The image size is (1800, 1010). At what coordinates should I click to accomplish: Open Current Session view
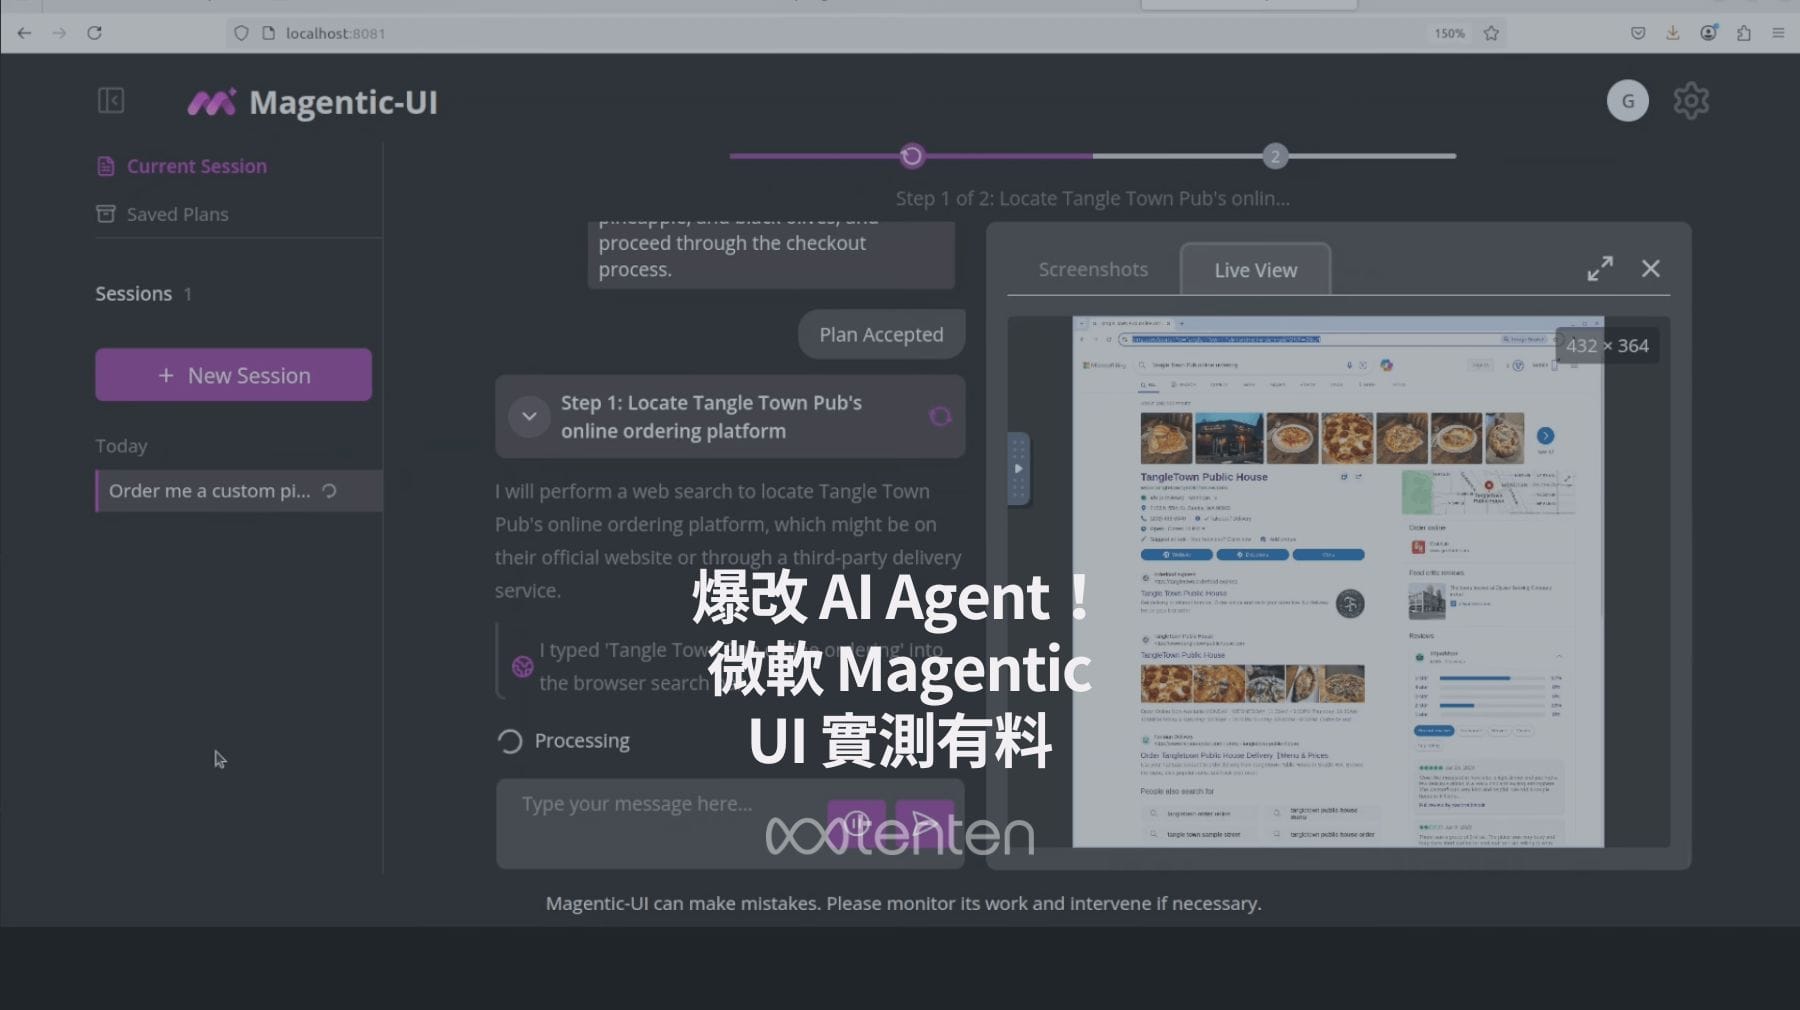(x=182, y=166)
